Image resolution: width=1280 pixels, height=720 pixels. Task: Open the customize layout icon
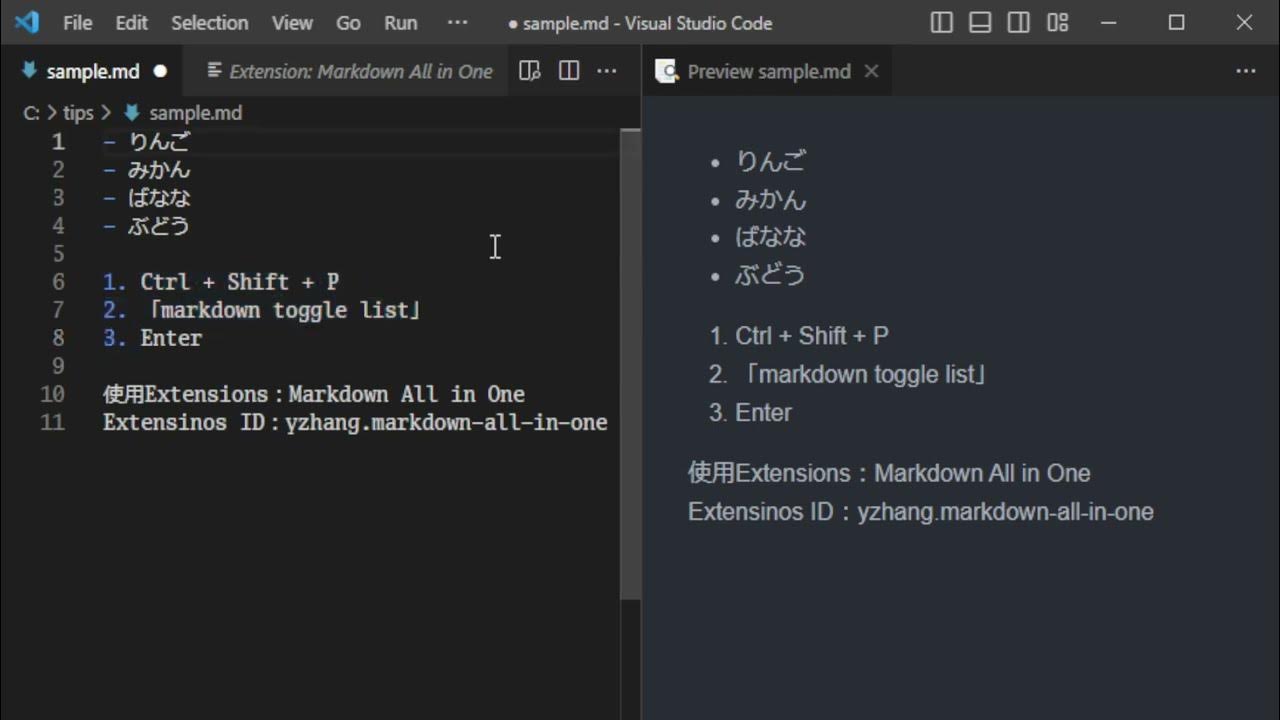[1057, 22]
